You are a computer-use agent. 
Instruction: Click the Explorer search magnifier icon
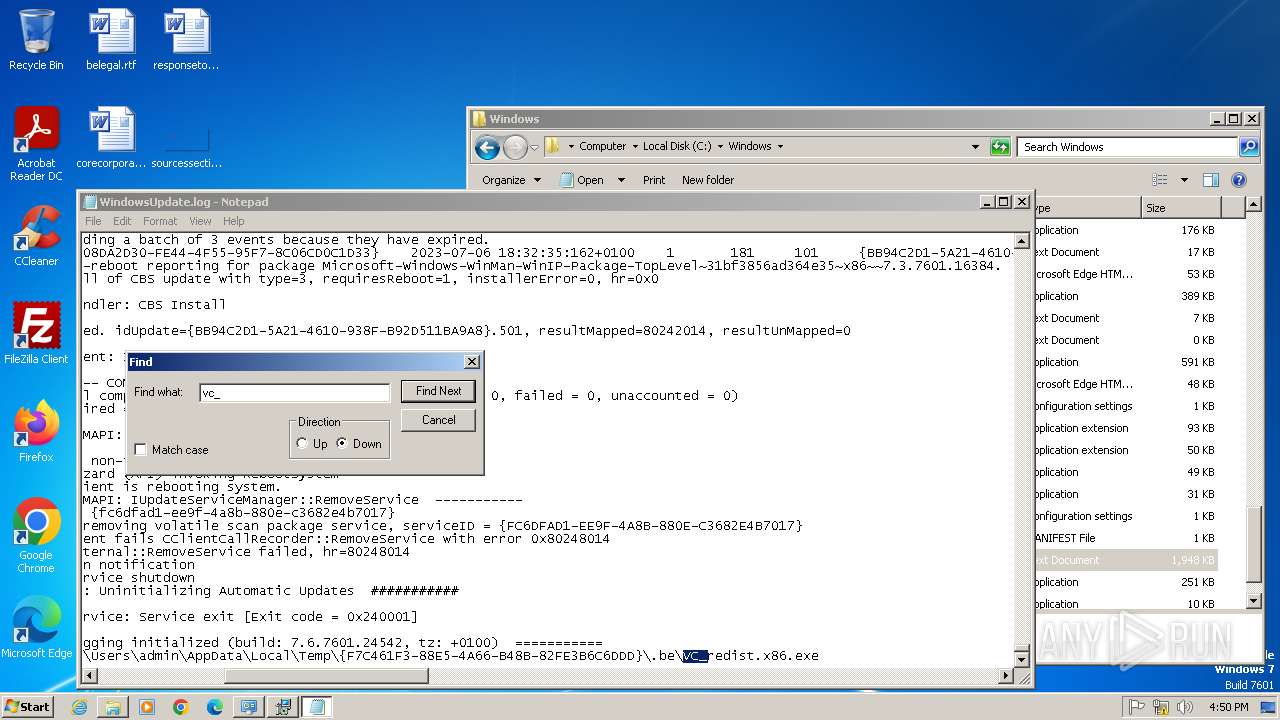[1248, 147]
